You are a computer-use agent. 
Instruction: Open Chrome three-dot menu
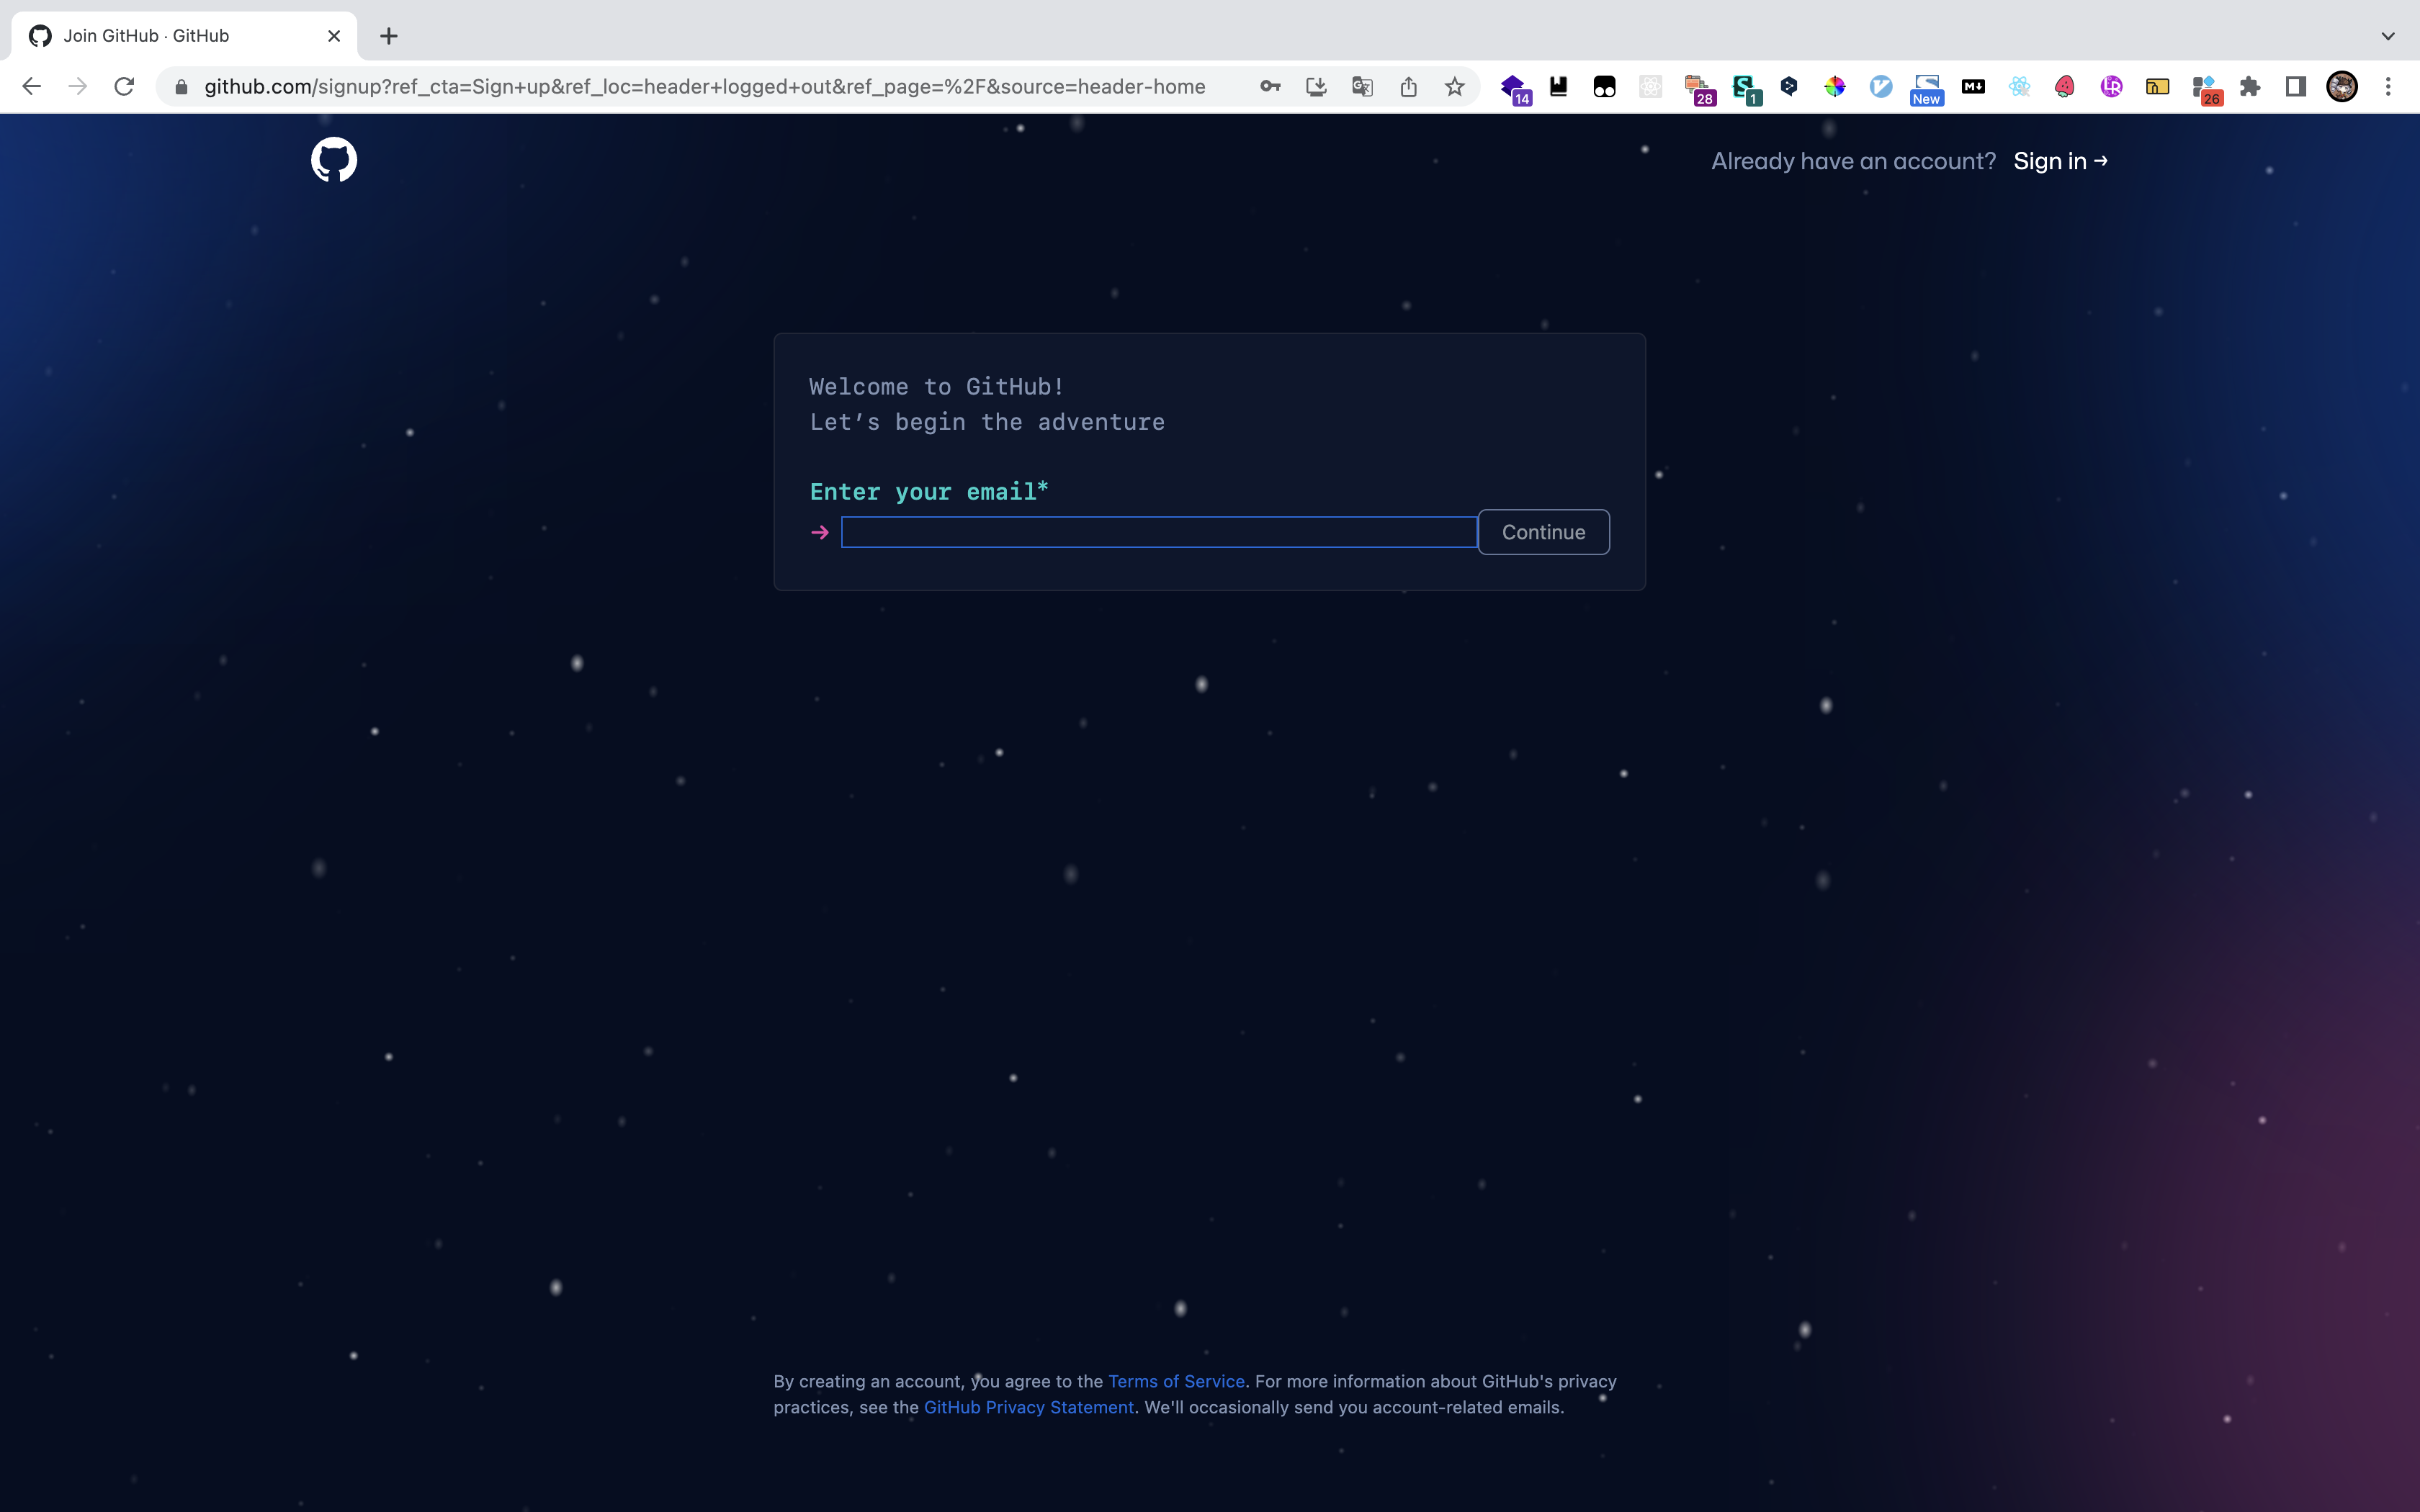point(2388,87)
